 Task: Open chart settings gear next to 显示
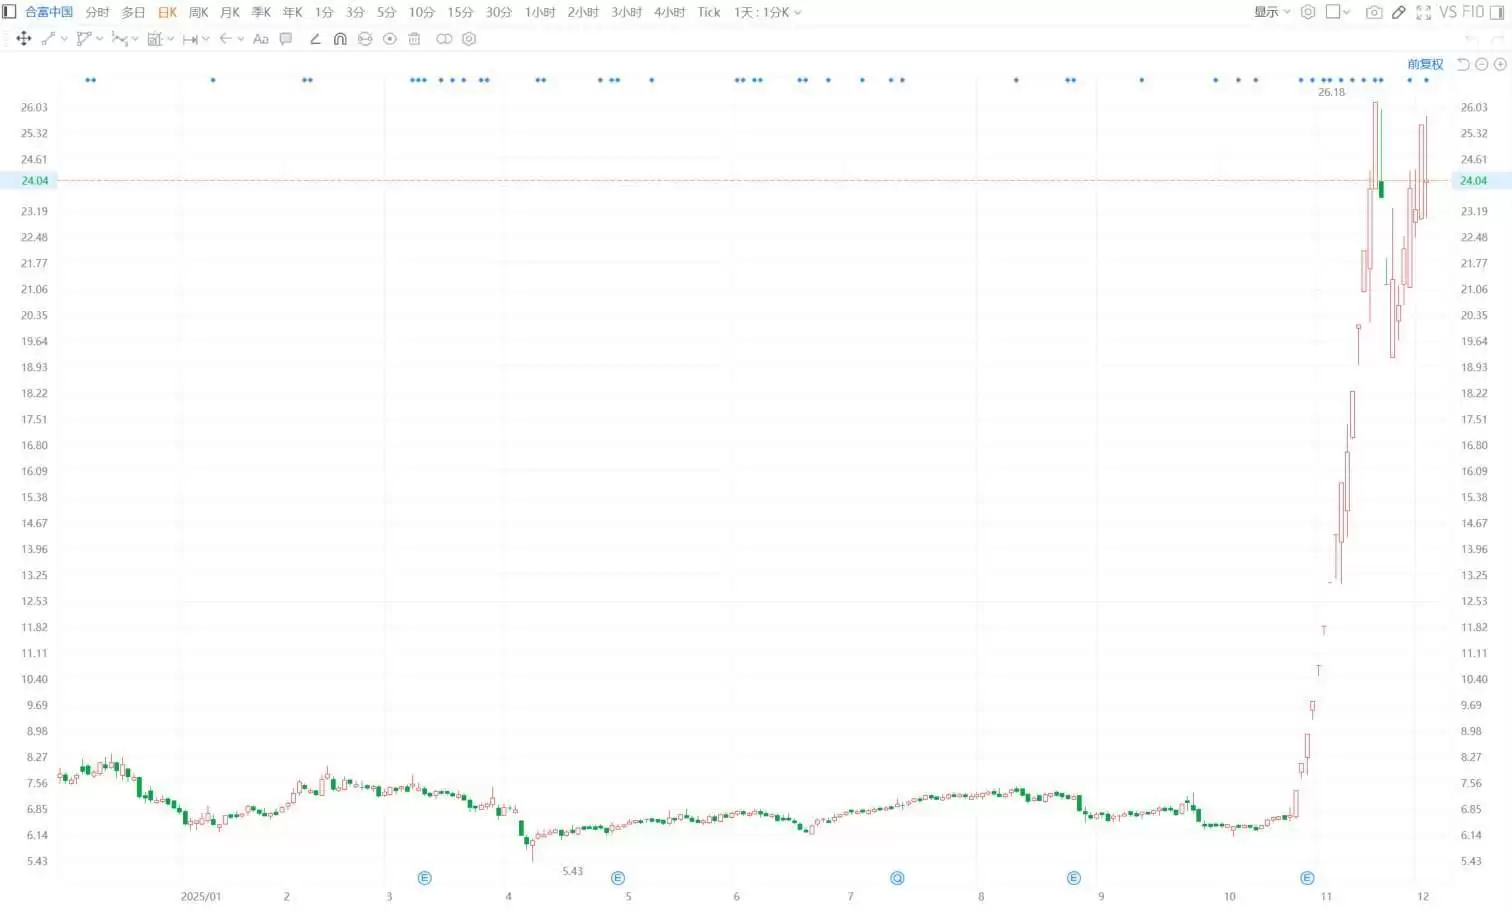tap(1308, 12)
